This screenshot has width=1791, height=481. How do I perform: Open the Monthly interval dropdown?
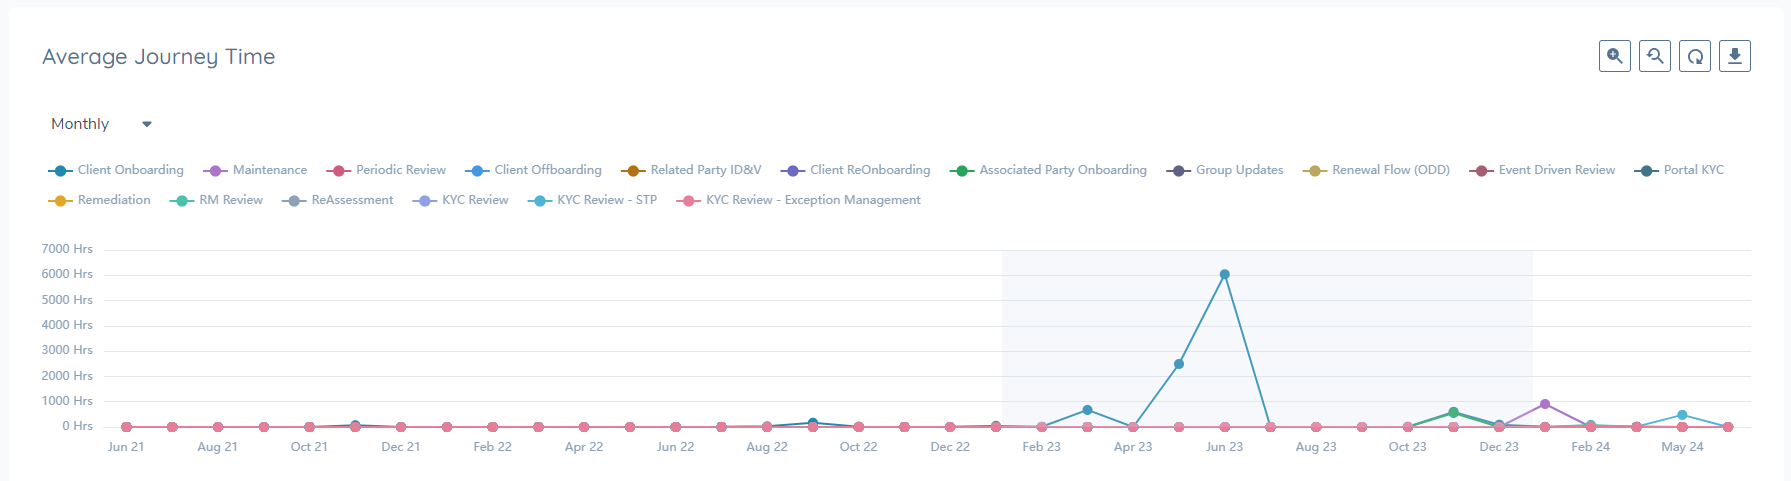click(101, 124)
